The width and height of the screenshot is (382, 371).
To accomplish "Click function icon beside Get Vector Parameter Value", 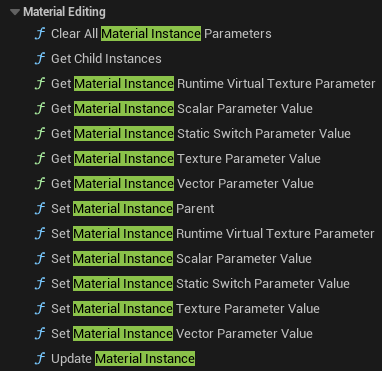I will click(x=40, y=184).
